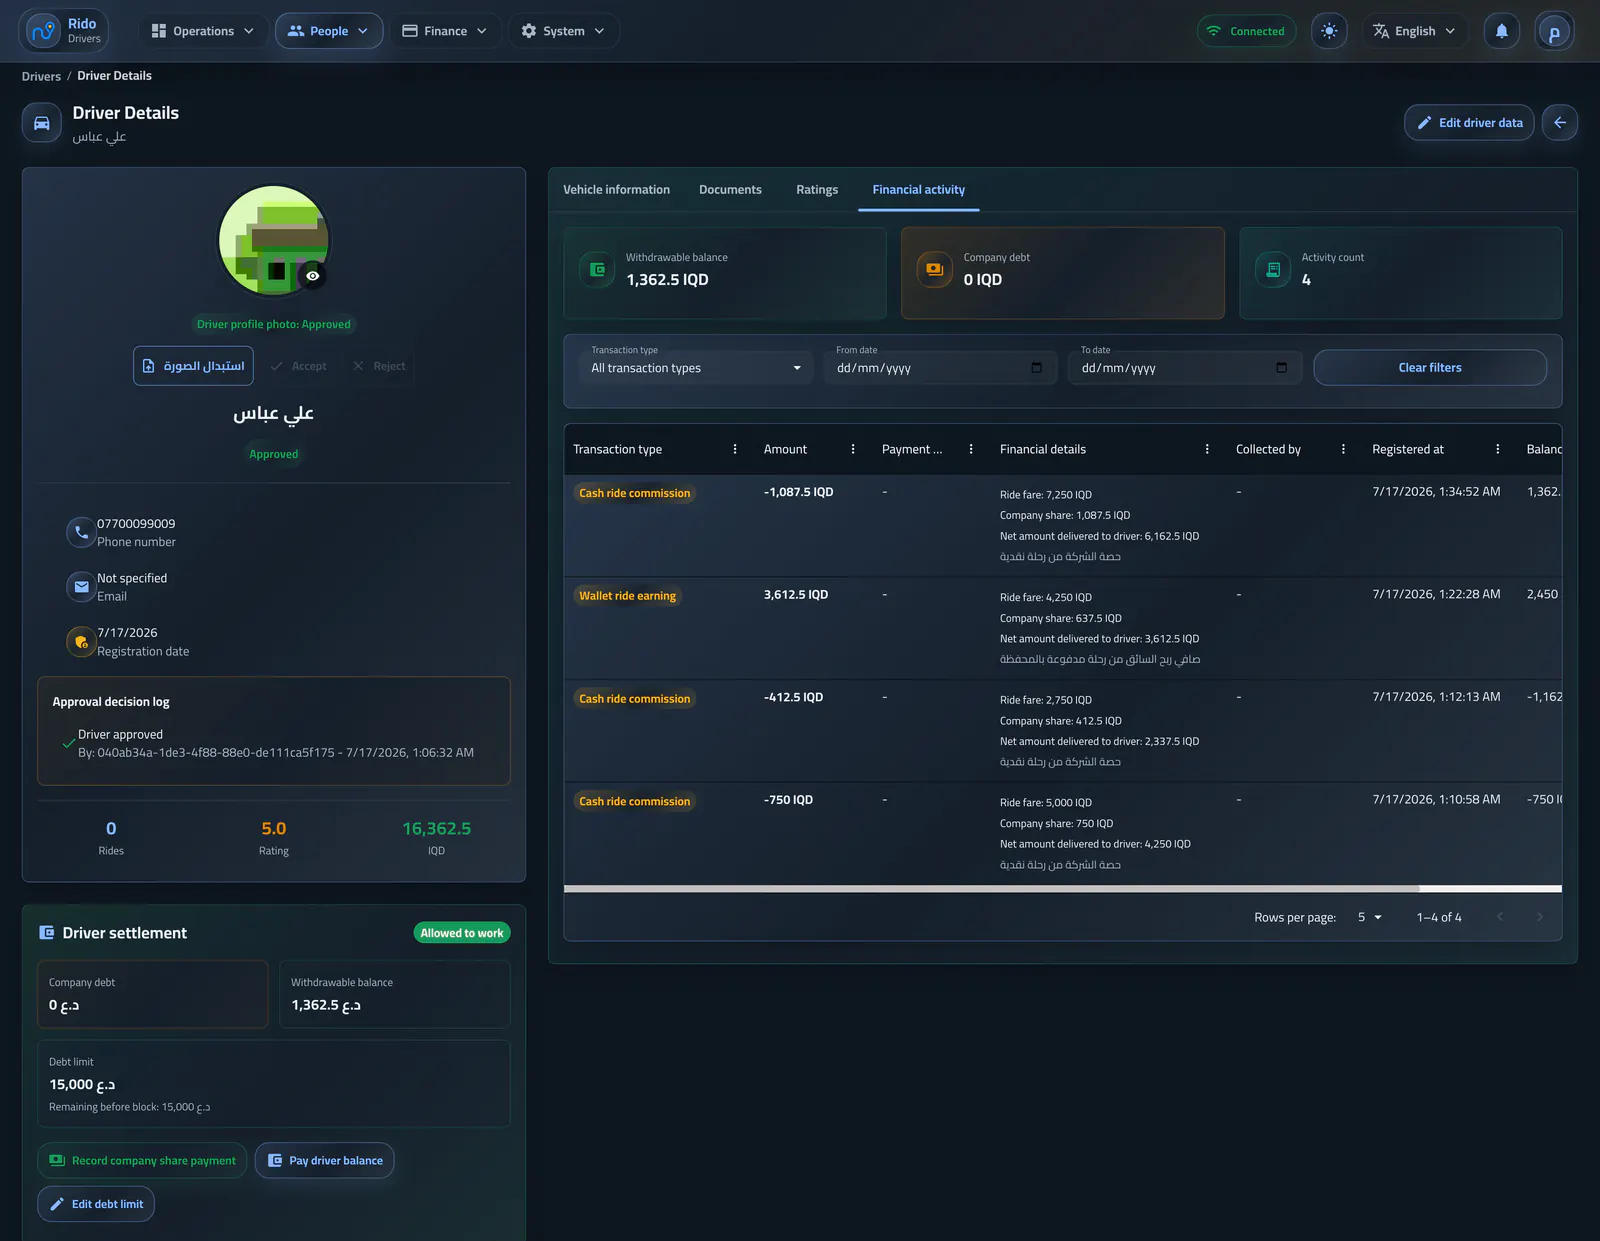
Task: Click the Wallet ride earning tag
Action: 627,596
